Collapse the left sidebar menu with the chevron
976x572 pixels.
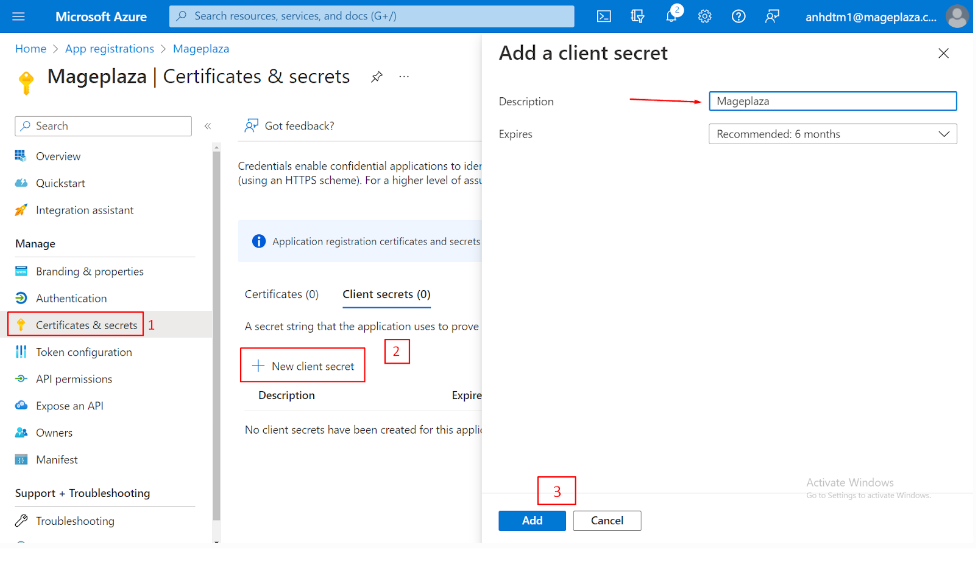208,126
